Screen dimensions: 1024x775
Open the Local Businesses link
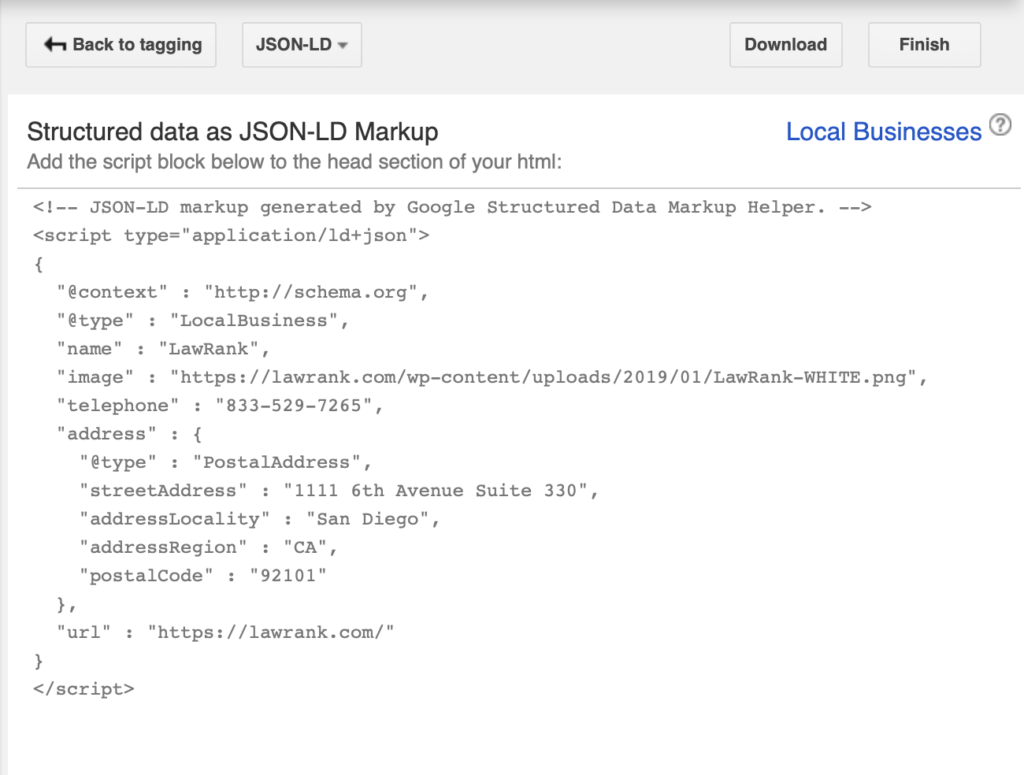(x=883, y=131)
